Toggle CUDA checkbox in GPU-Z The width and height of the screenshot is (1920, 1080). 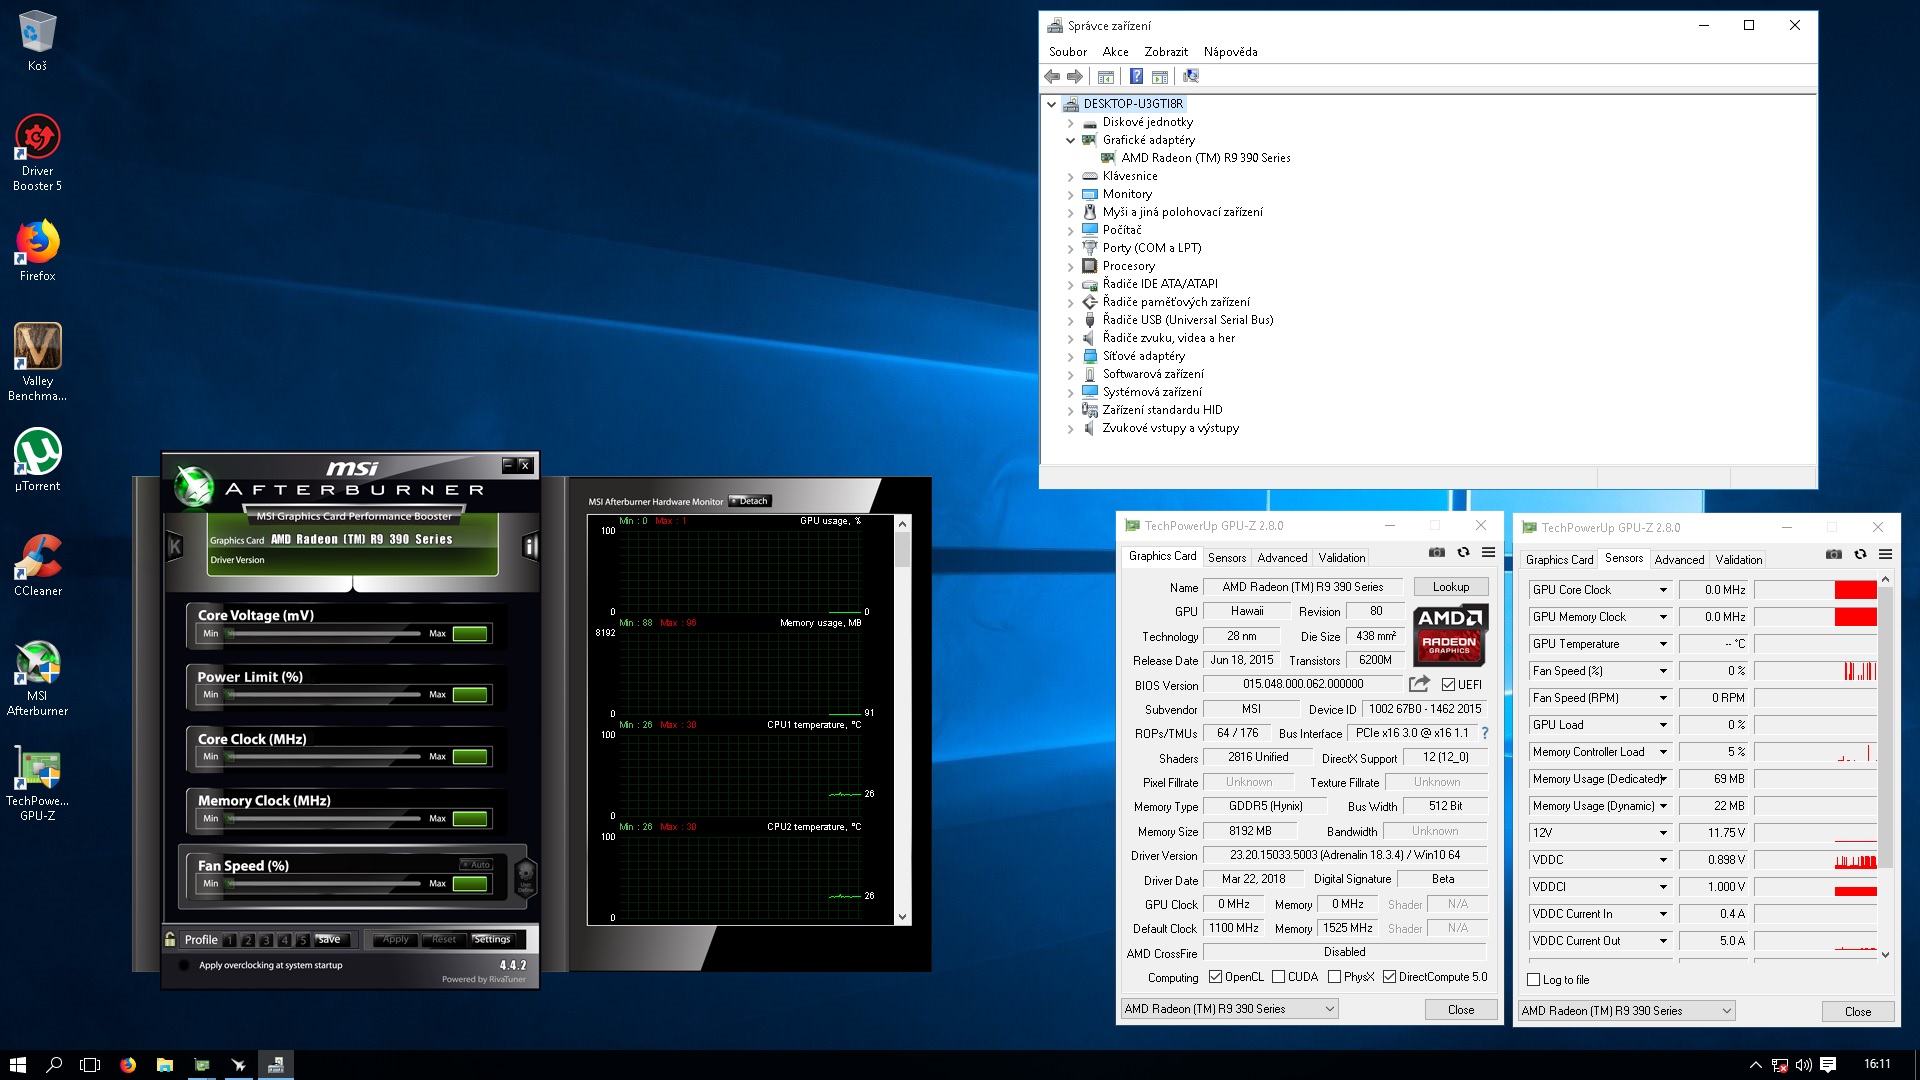tap(1278, 977)
